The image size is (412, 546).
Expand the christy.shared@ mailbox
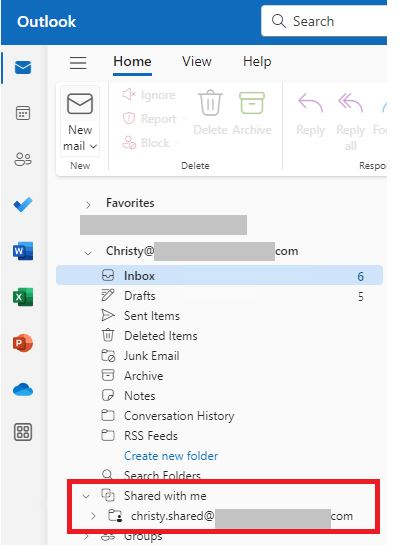(x=93, y=516)
